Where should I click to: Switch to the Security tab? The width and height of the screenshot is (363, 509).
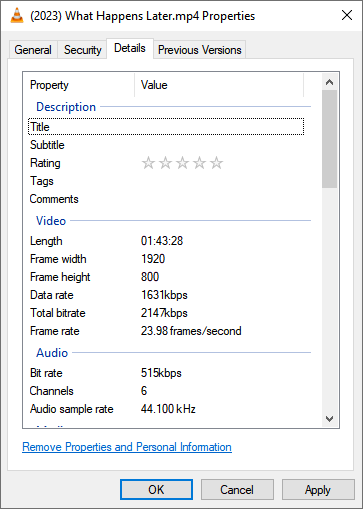pos(82,50)
